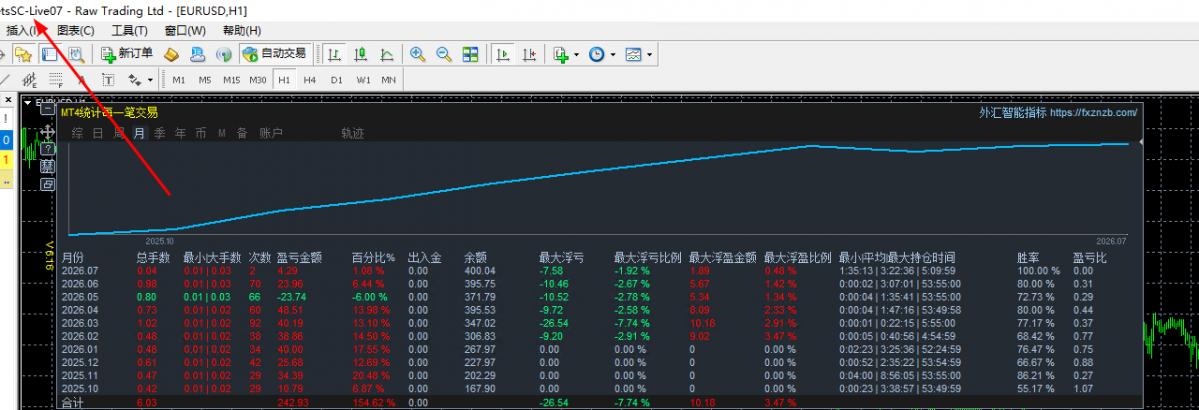The height and width of the screenshot is (410, 1199).
Task: Click the panel's question mark help button
Action: tap(47, 149)
